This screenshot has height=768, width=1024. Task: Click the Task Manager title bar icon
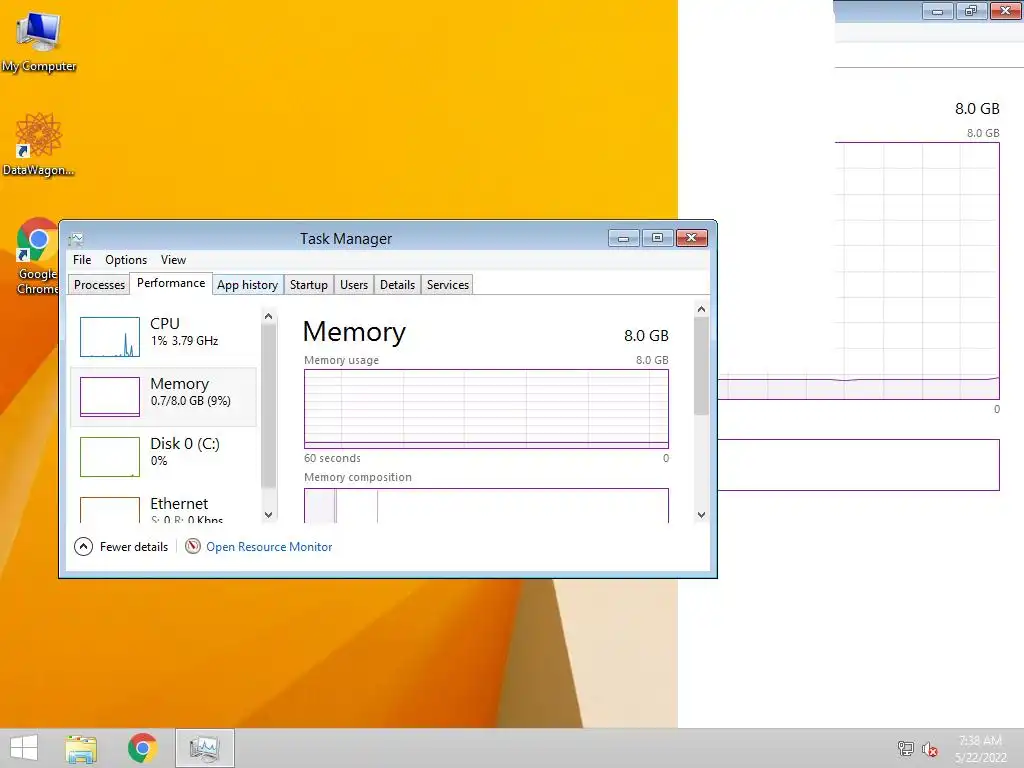coord(76,239)
